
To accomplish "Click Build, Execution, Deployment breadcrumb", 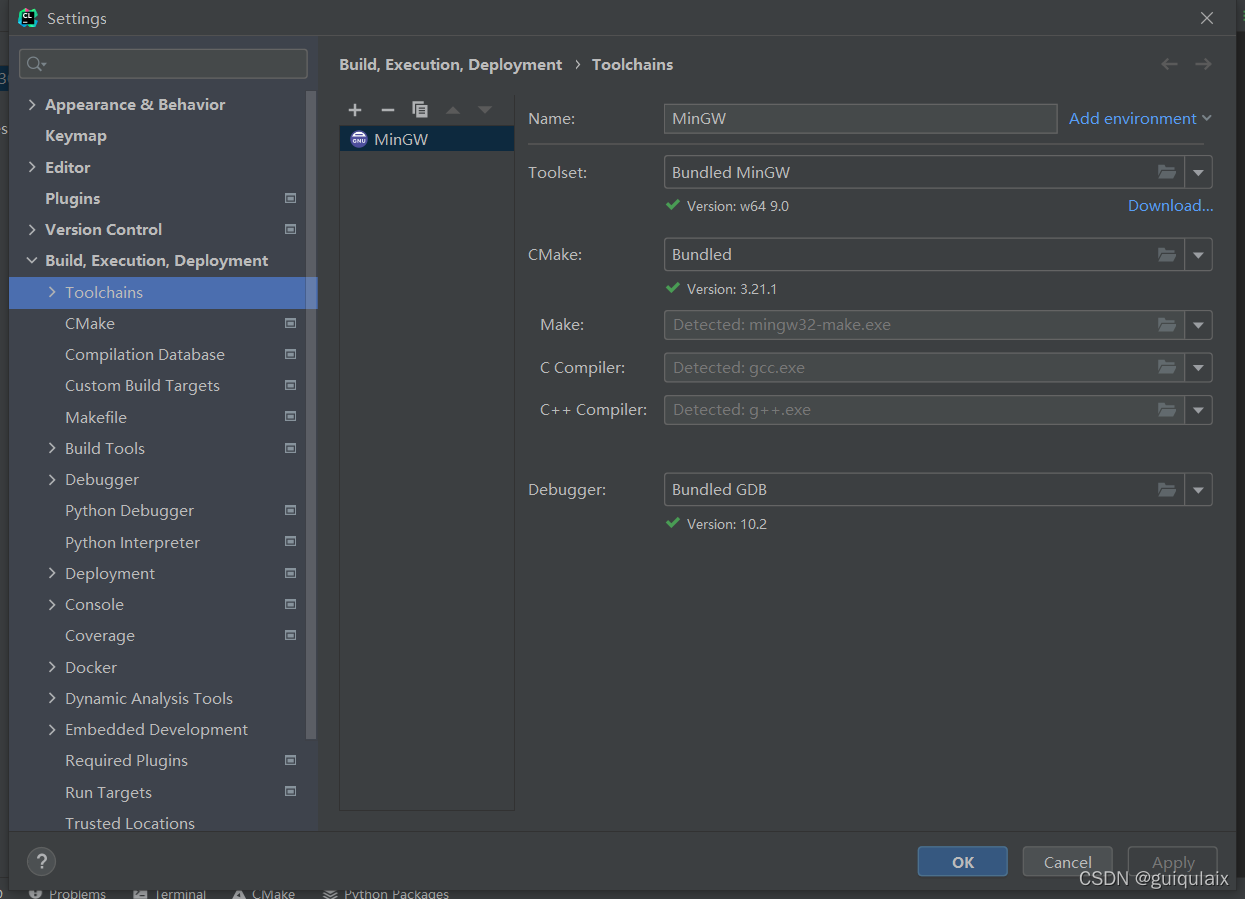I will pyautogui.click(x=451, y=64).
